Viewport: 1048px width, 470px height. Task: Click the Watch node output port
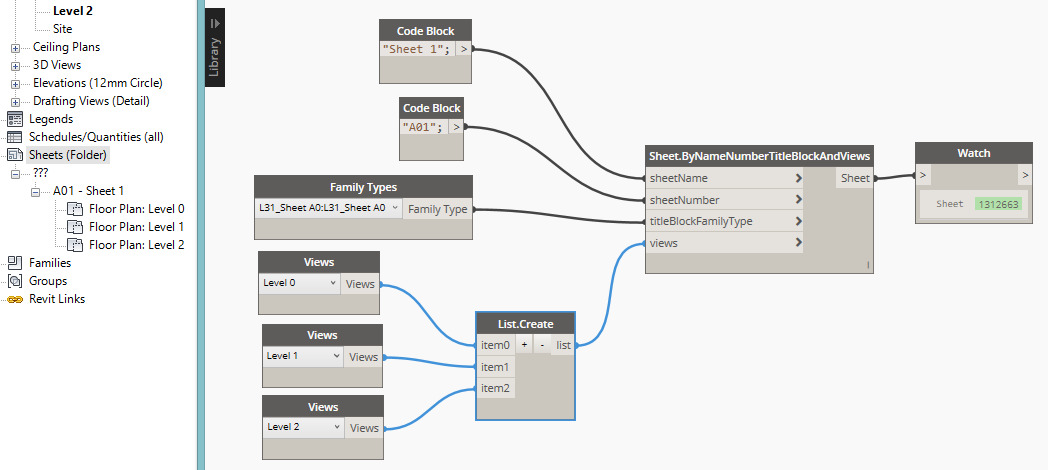[1025, 175]
